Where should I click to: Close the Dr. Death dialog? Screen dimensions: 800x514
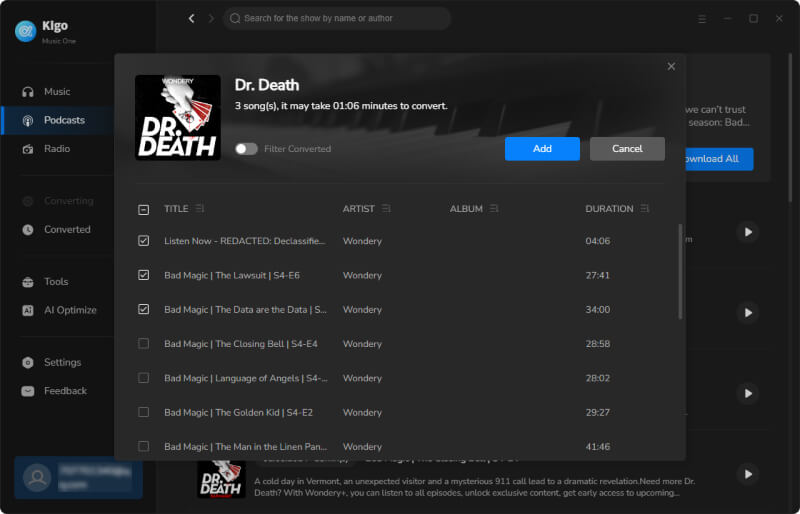(x=671, y=66)
